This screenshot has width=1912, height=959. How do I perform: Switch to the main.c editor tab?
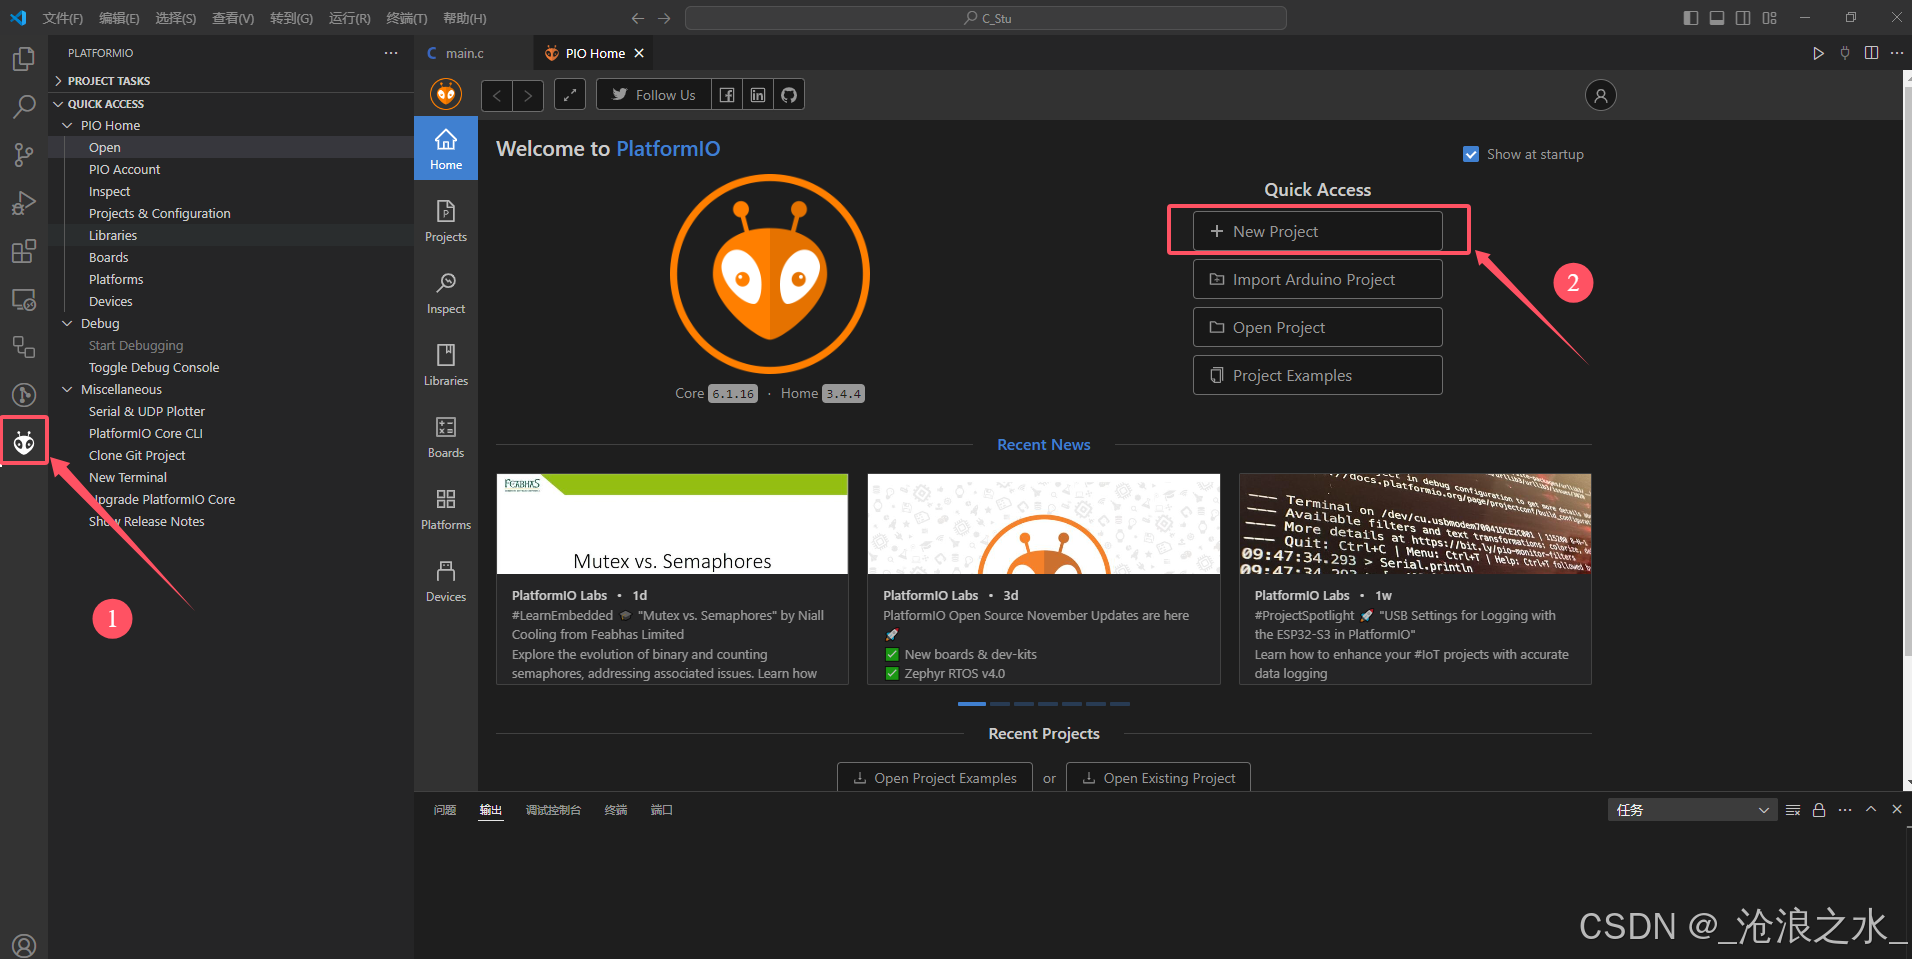point(474,53)
